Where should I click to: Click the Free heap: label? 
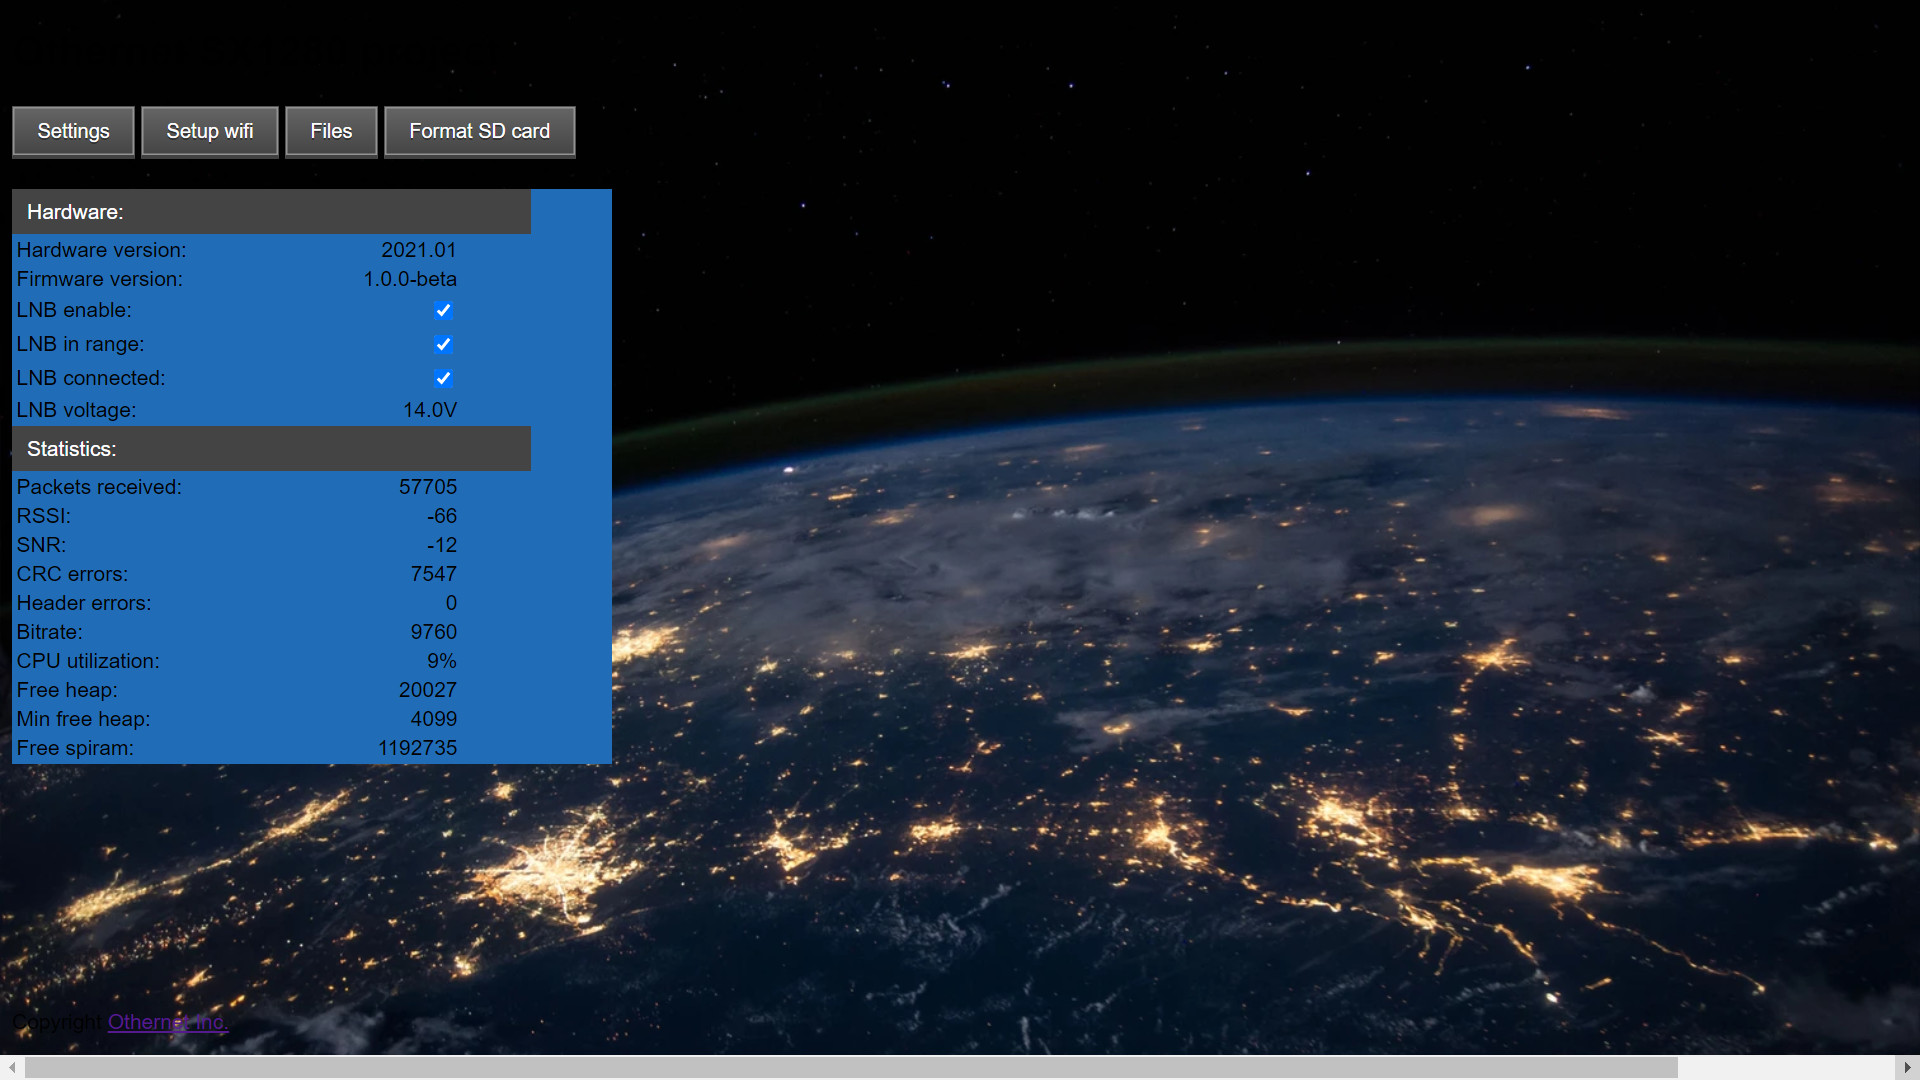coord(67,690)
